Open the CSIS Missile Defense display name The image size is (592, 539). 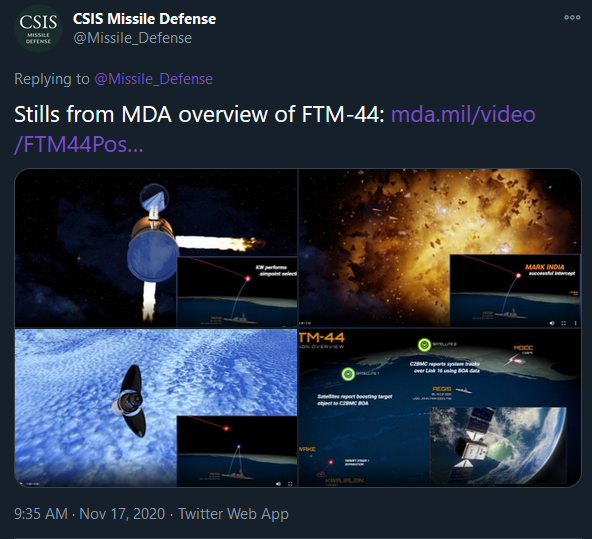coord(145,19)
